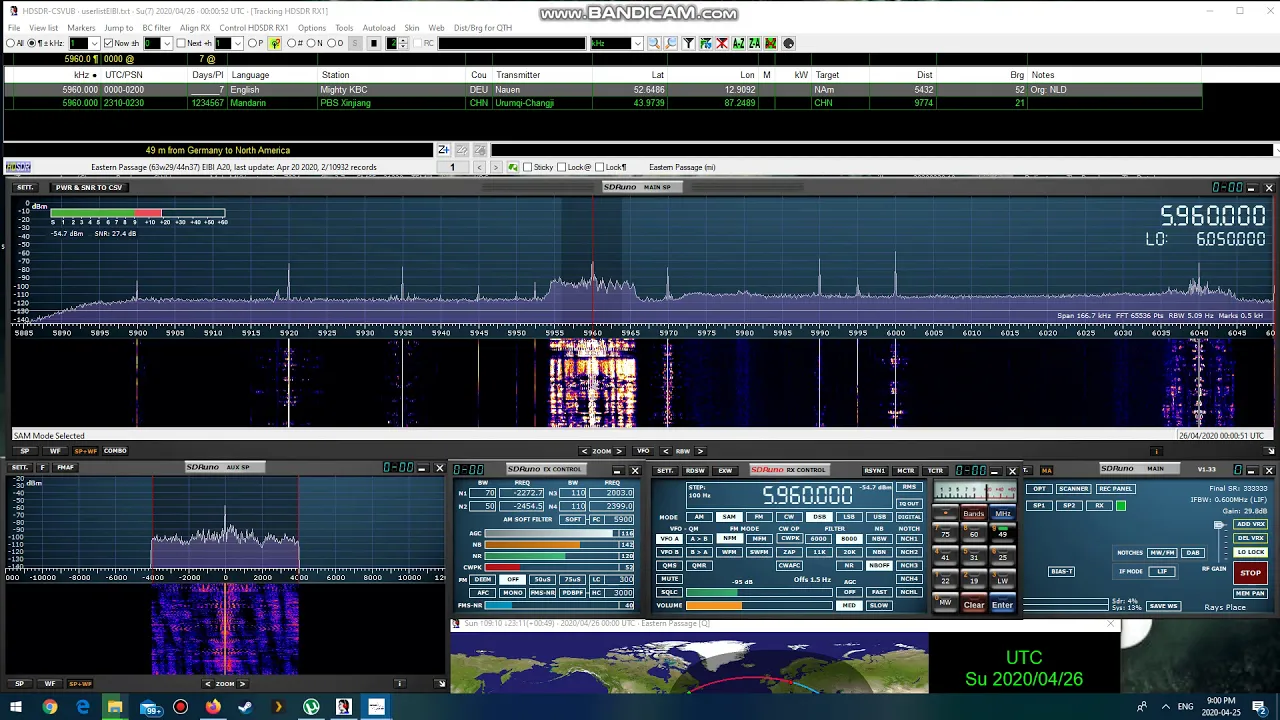Click the yellow-green antenna icon next to P
Screen dimensions: 1280x720
point(275,44)
